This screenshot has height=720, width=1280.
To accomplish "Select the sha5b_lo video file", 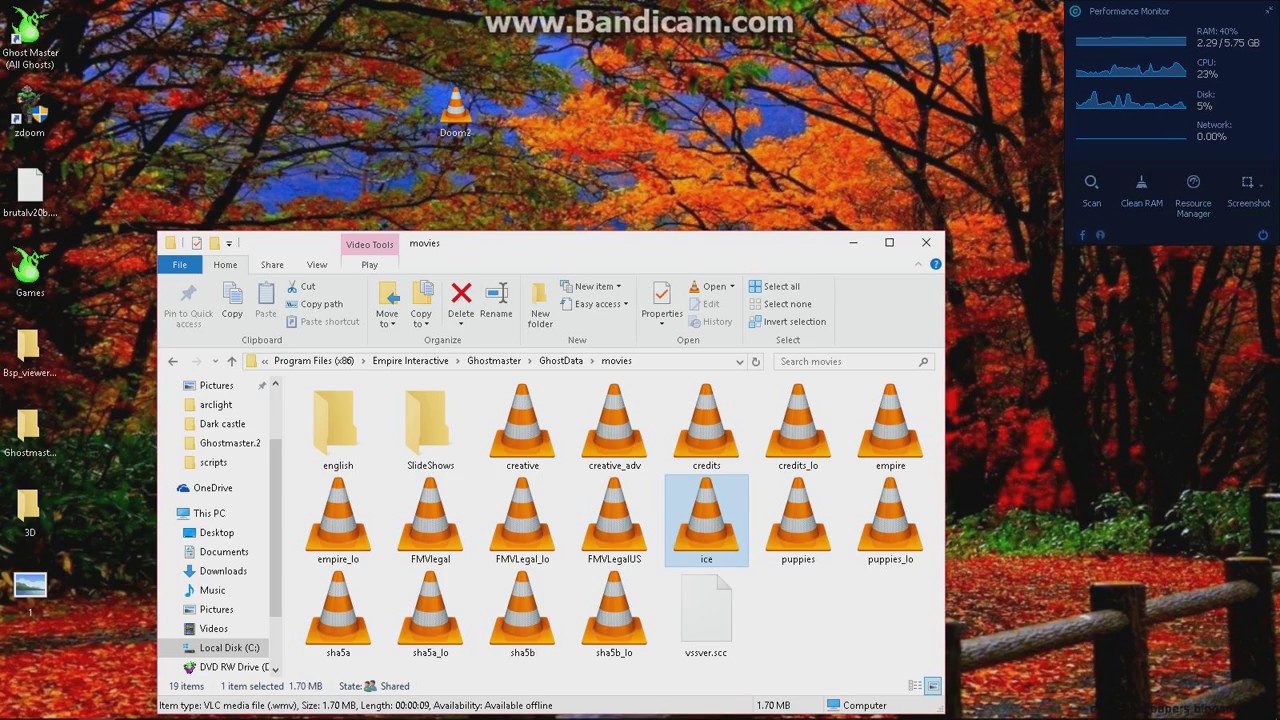I will click(614, 616).
